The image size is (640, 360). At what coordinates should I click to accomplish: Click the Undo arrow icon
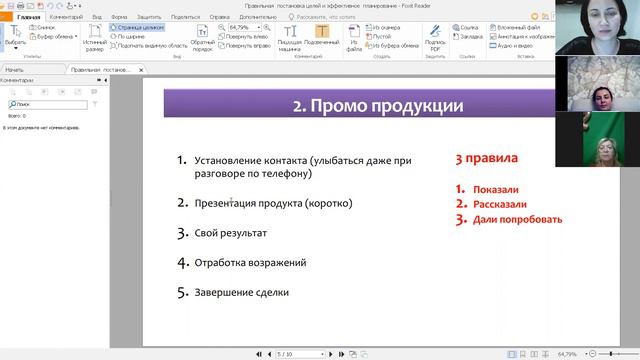tap(50, 6)
